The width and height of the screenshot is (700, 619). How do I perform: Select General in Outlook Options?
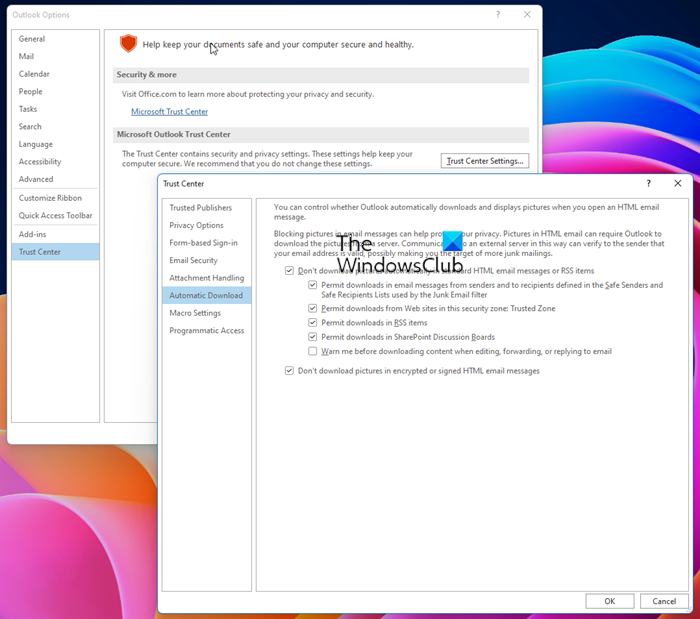tap(55, 39)
